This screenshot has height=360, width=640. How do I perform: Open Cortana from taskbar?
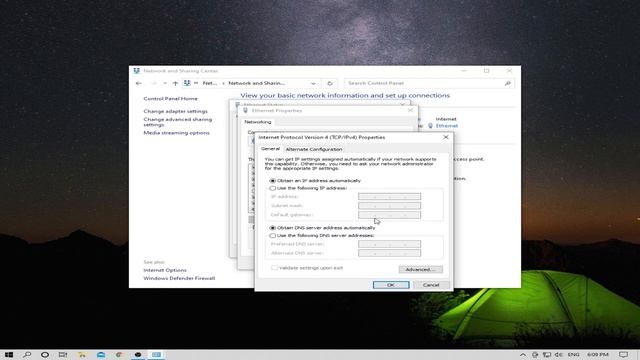(x=45, y=354)
